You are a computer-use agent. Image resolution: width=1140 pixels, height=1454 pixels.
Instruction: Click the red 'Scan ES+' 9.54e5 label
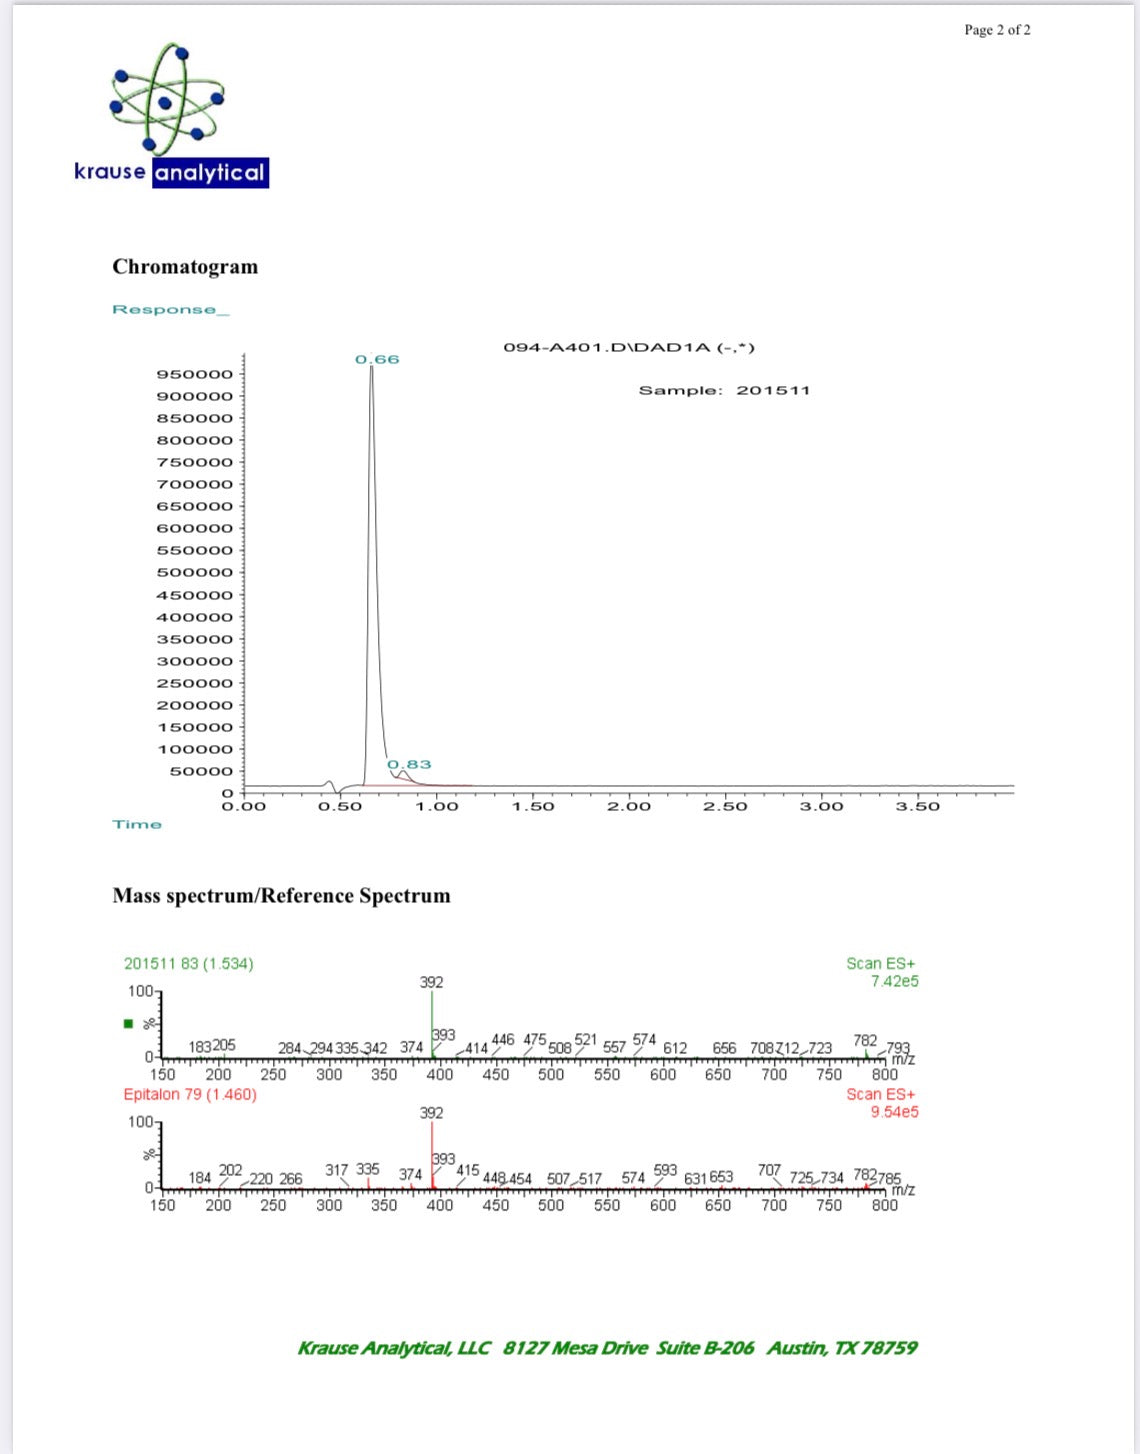click(x=882, y=1102)
